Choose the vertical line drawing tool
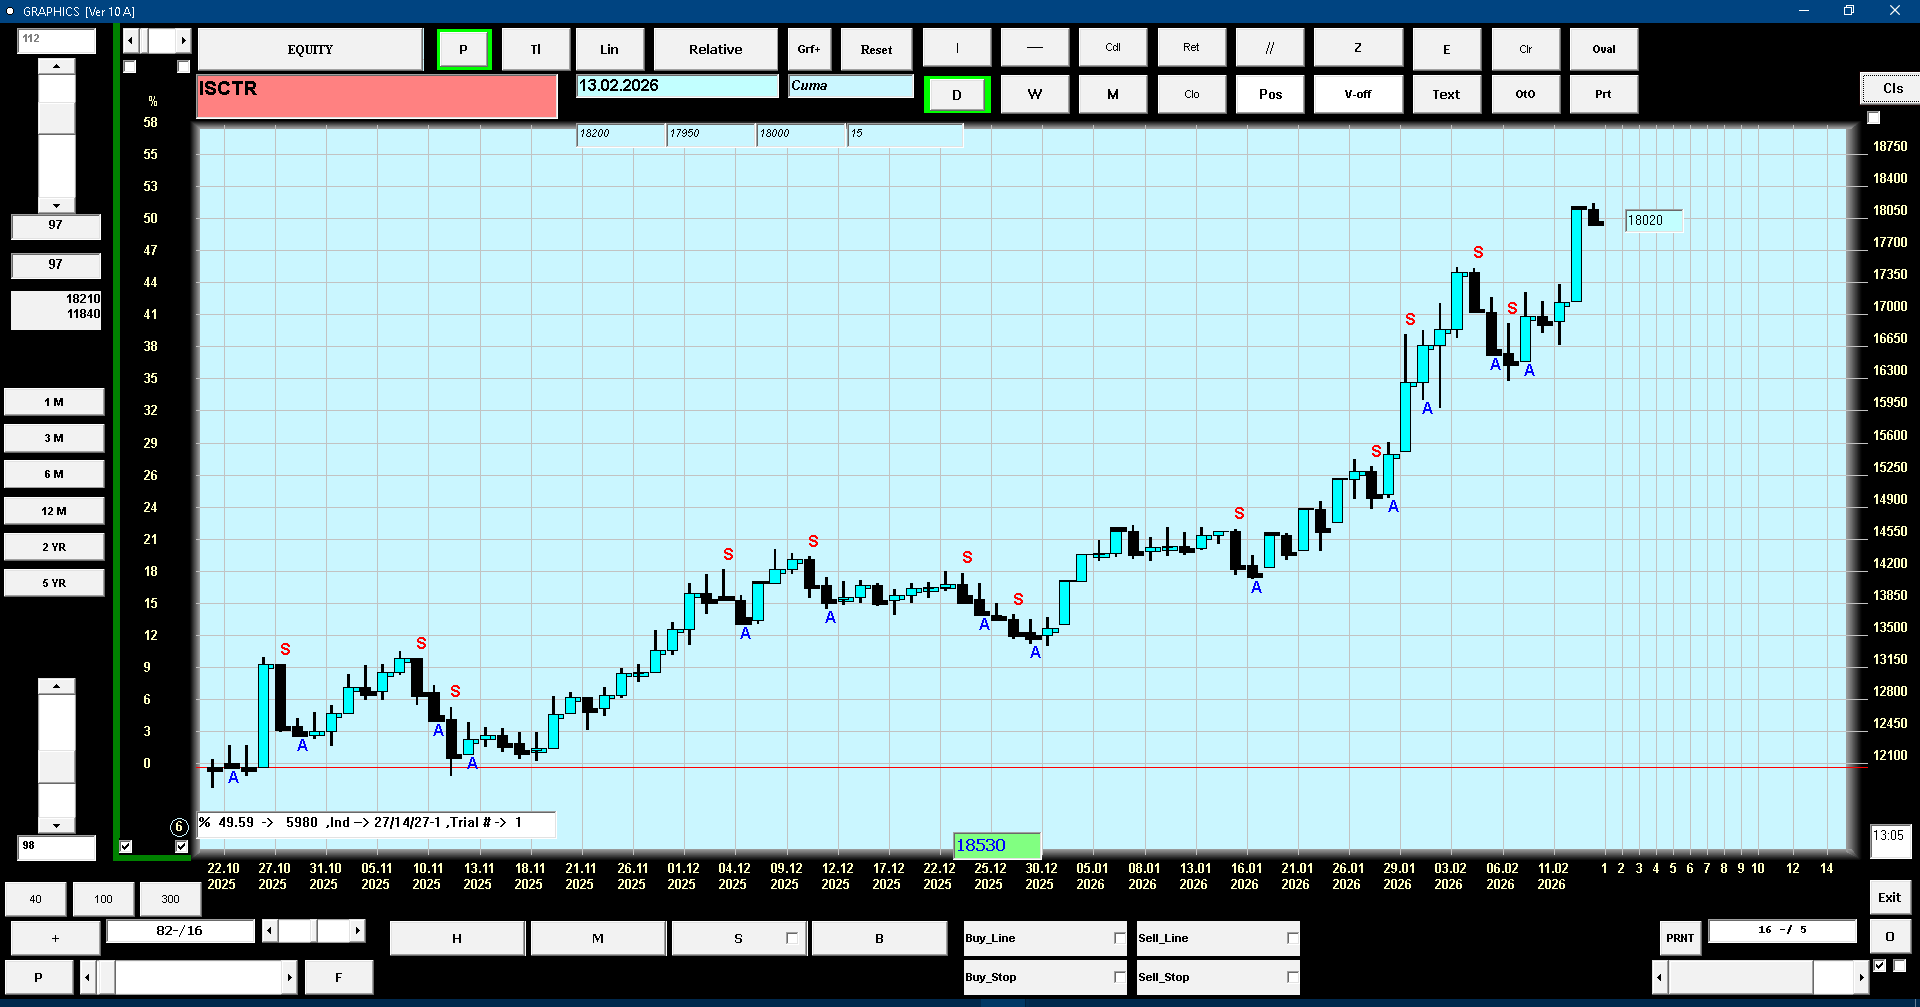 [x=957, y=48]
